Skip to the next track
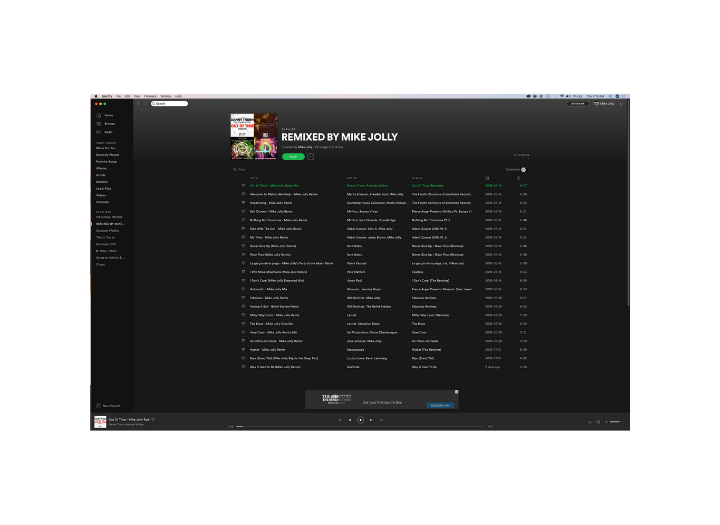720x525 pixels. tap(371, 420)
